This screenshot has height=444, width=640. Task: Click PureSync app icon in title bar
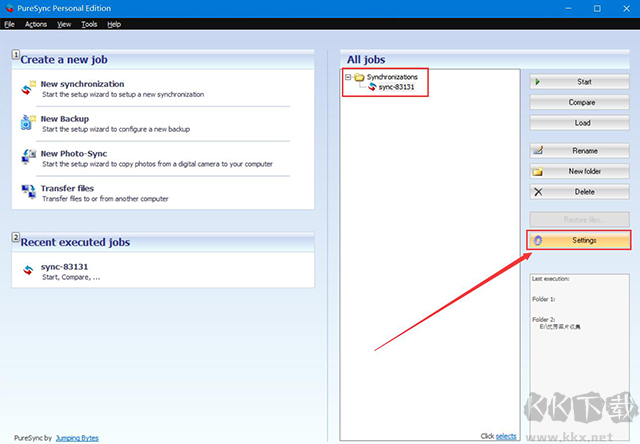pos(9,8)
